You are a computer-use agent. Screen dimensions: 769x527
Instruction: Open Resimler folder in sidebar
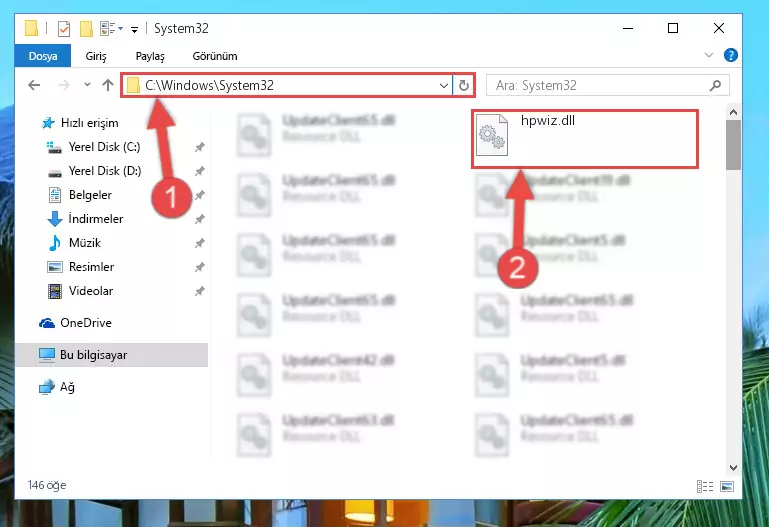coord(91,267)
